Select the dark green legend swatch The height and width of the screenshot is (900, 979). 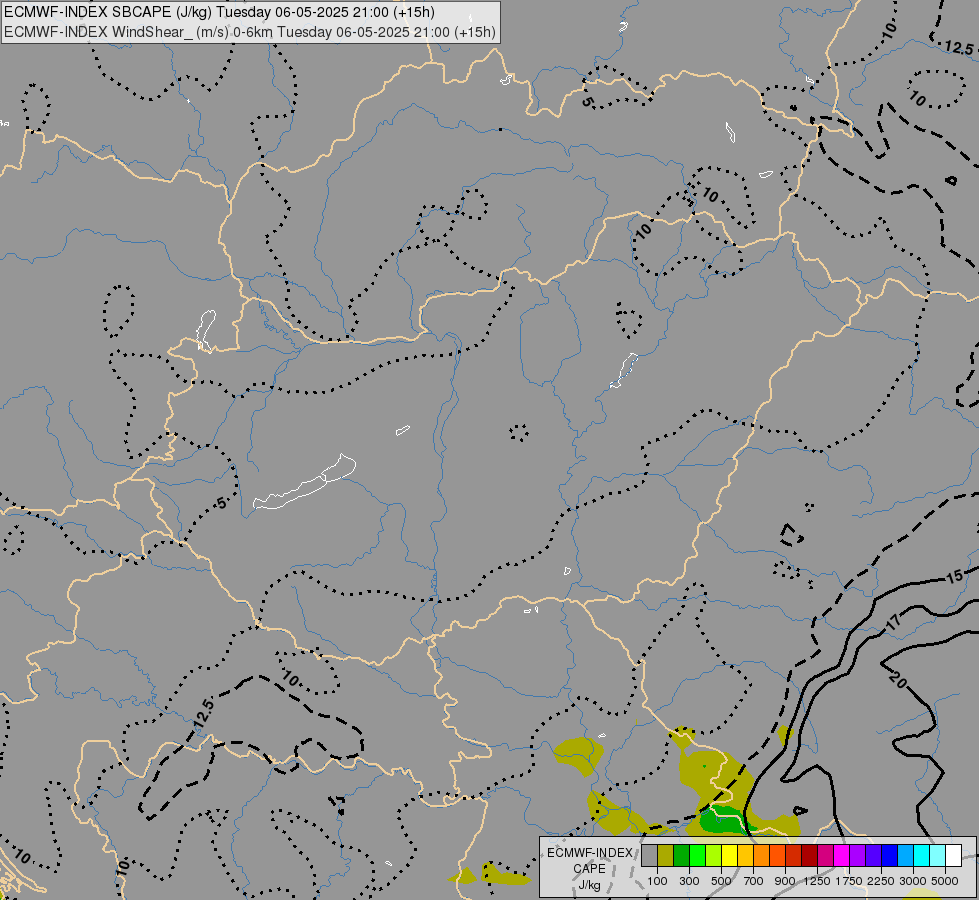682,855
